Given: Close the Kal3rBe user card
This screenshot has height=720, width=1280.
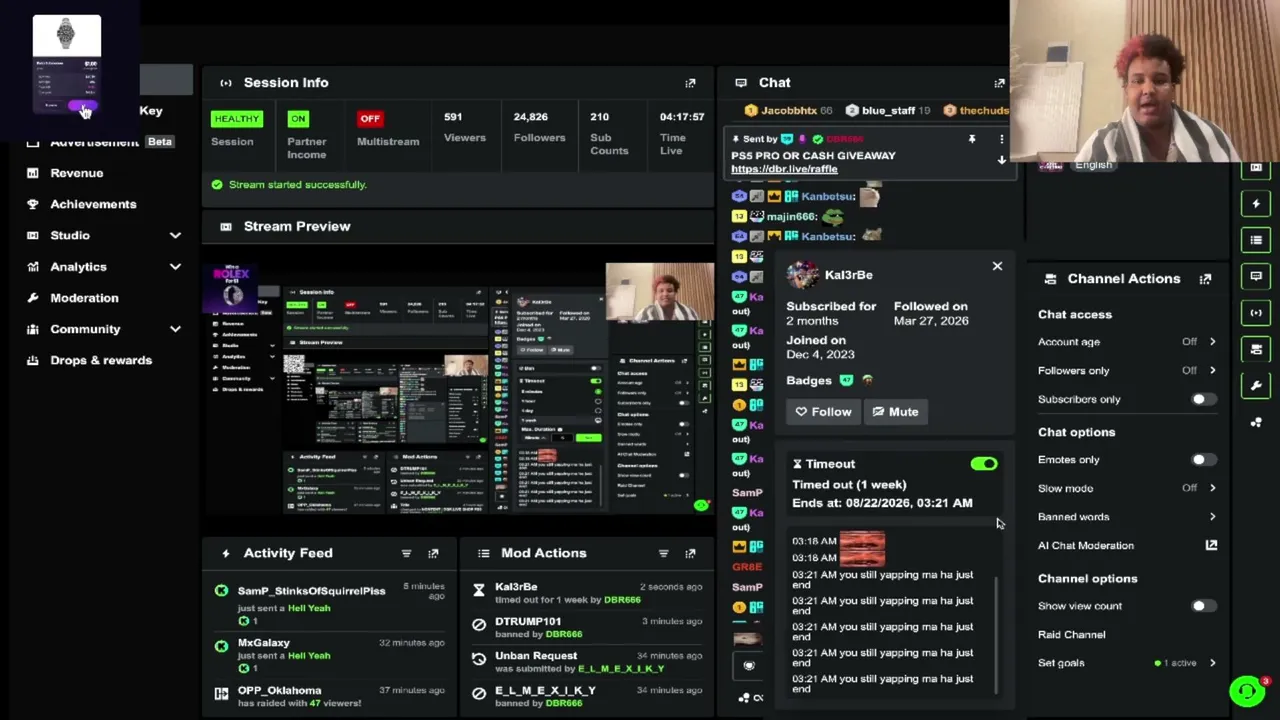Looking at the screenshot, I should point(997,266).
